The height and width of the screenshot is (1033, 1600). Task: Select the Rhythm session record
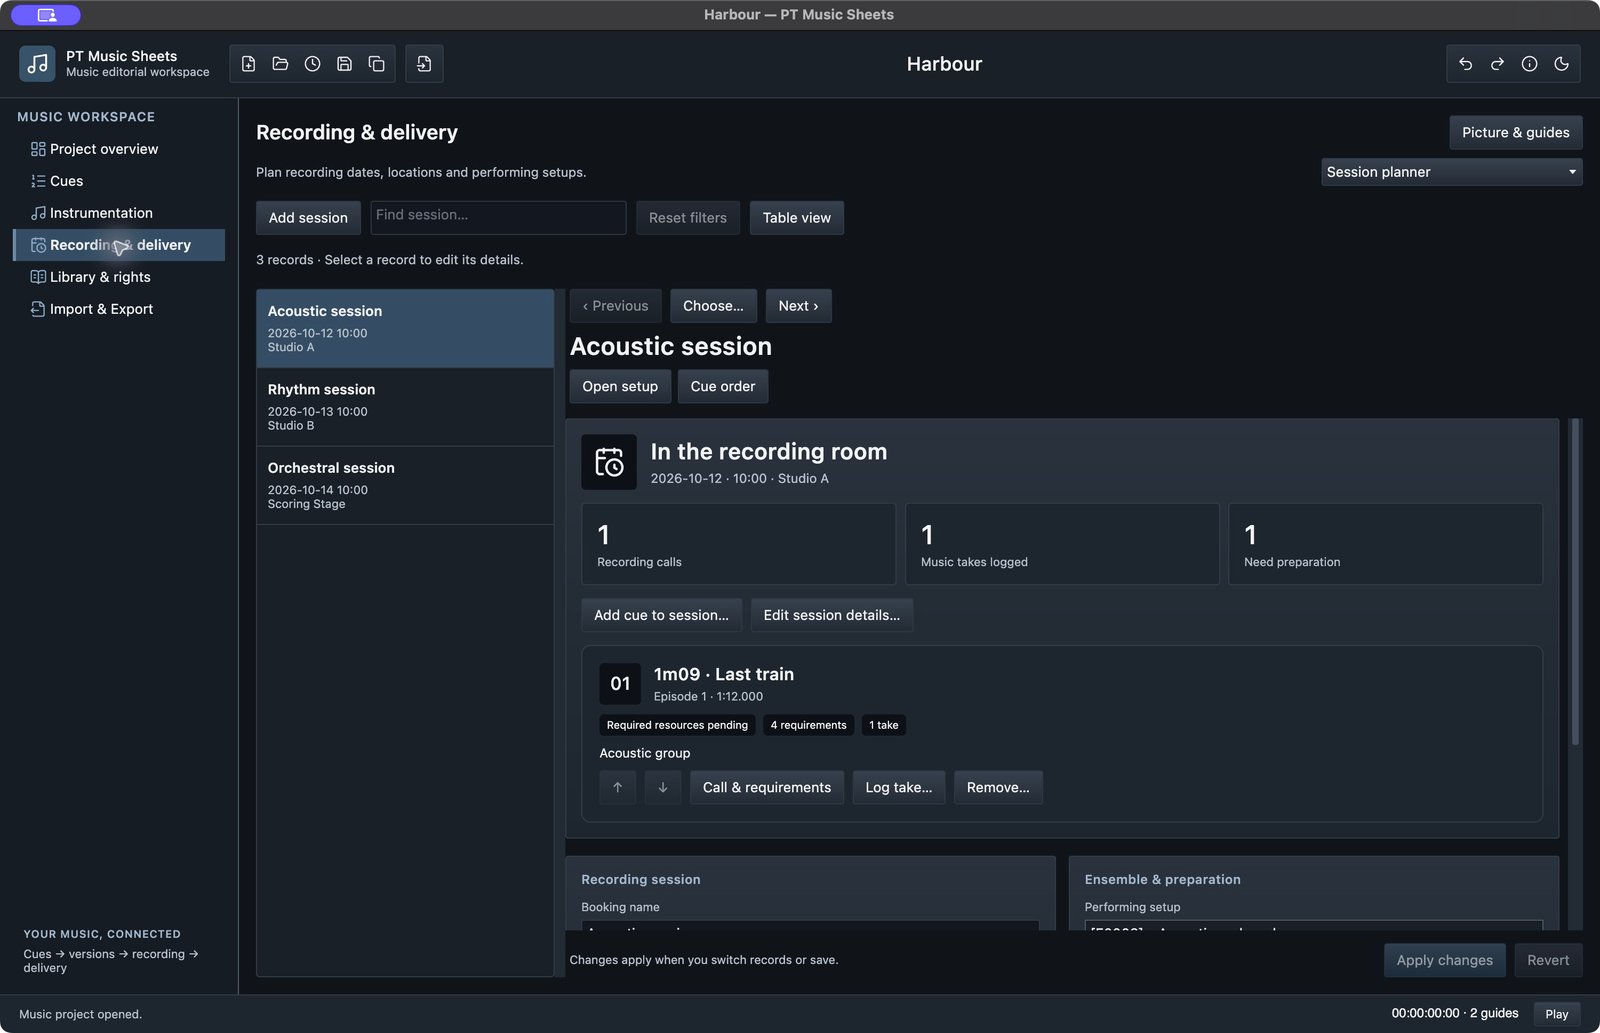pos(405,407)
